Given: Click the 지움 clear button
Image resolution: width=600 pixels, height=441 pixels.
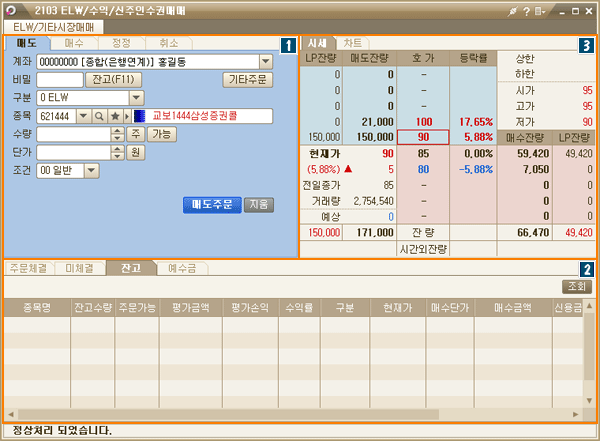Looking at the screenshot, I should coord(259,205).
